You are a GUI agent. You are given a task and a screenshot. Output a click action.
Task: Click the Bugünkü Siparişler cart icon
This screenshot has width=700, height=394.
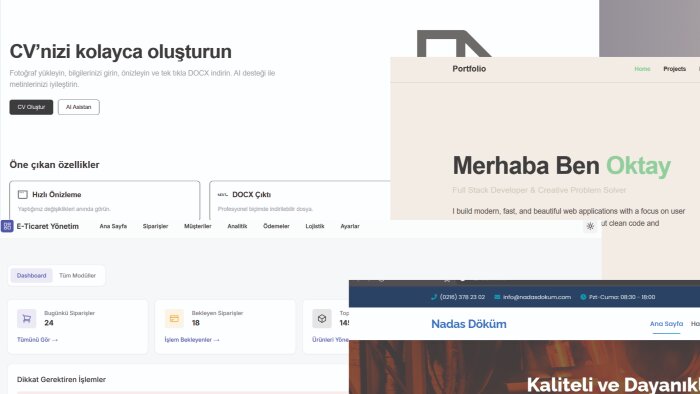(26, 319)
